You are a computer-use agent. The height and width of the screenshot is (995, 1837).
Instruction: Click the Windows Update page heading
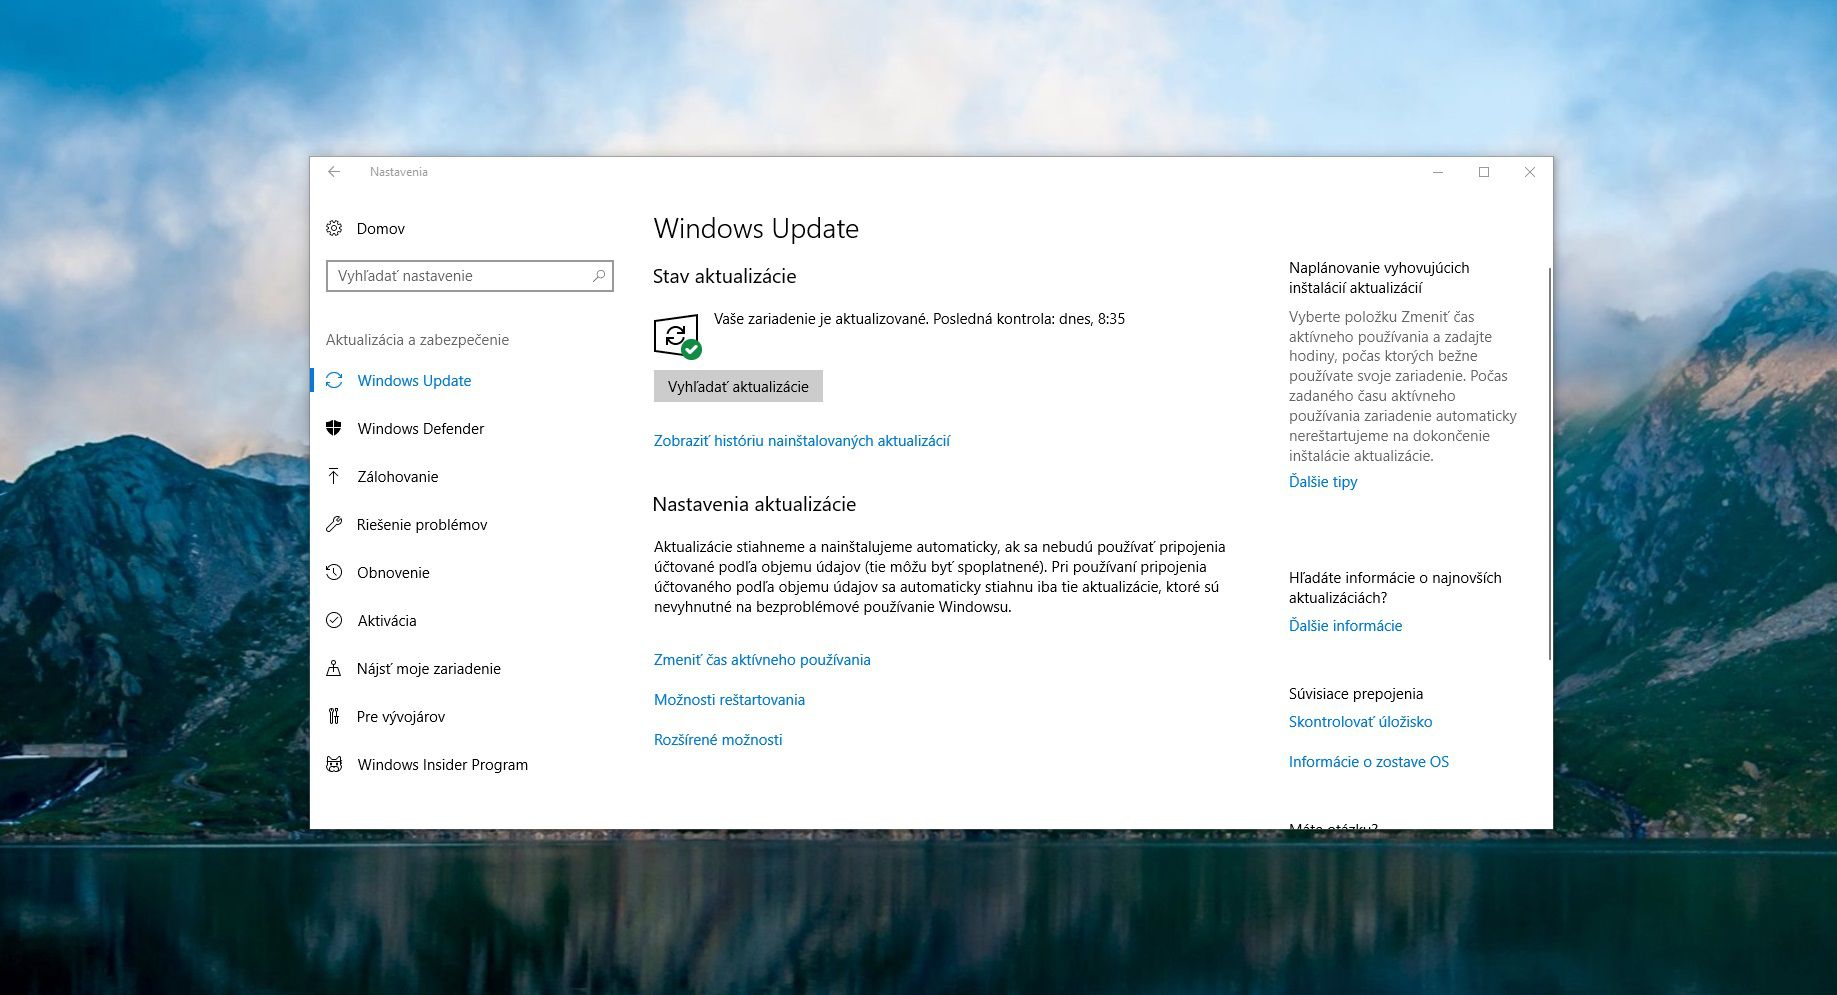click(756, 228)
